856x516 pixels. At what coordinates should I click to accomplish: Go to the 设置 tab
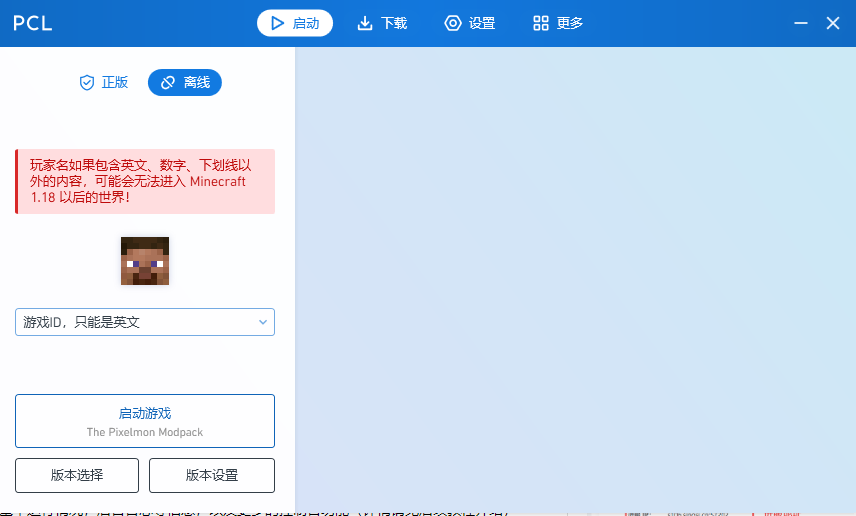click(x=470, y=23)
